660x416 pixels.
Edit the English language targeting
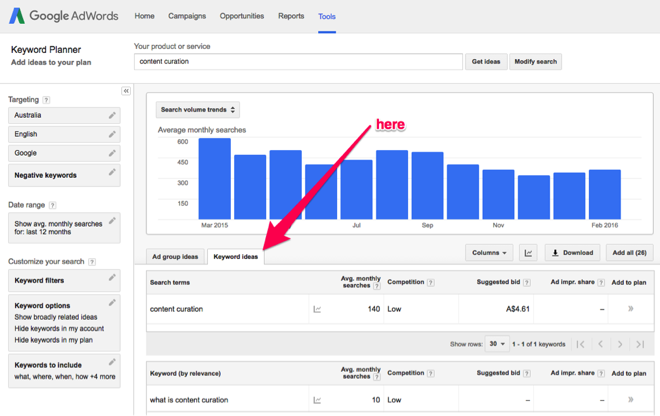click(112, 134)
